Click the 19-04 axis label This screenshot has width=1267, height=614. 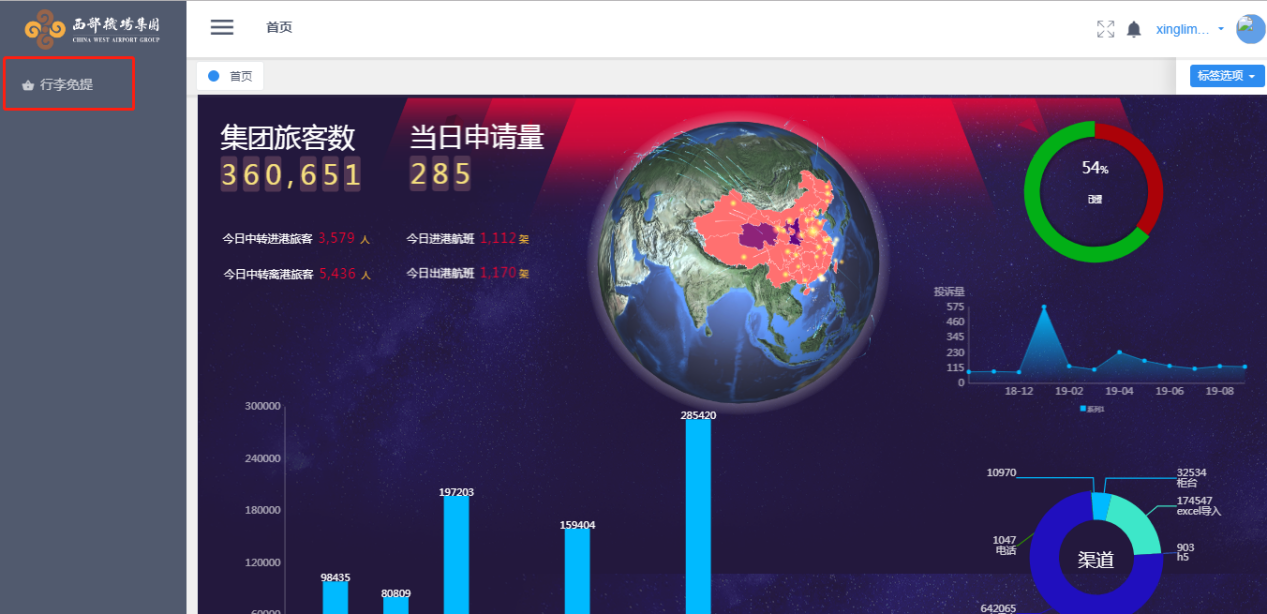[x=1119, y=391]
